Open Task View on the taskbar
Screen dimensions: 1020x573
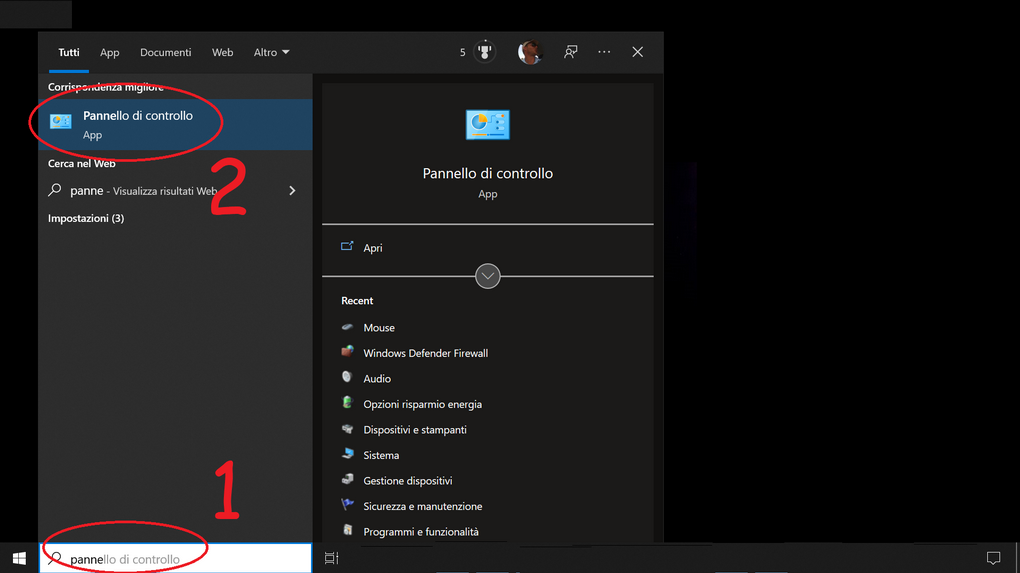point(332,558)
